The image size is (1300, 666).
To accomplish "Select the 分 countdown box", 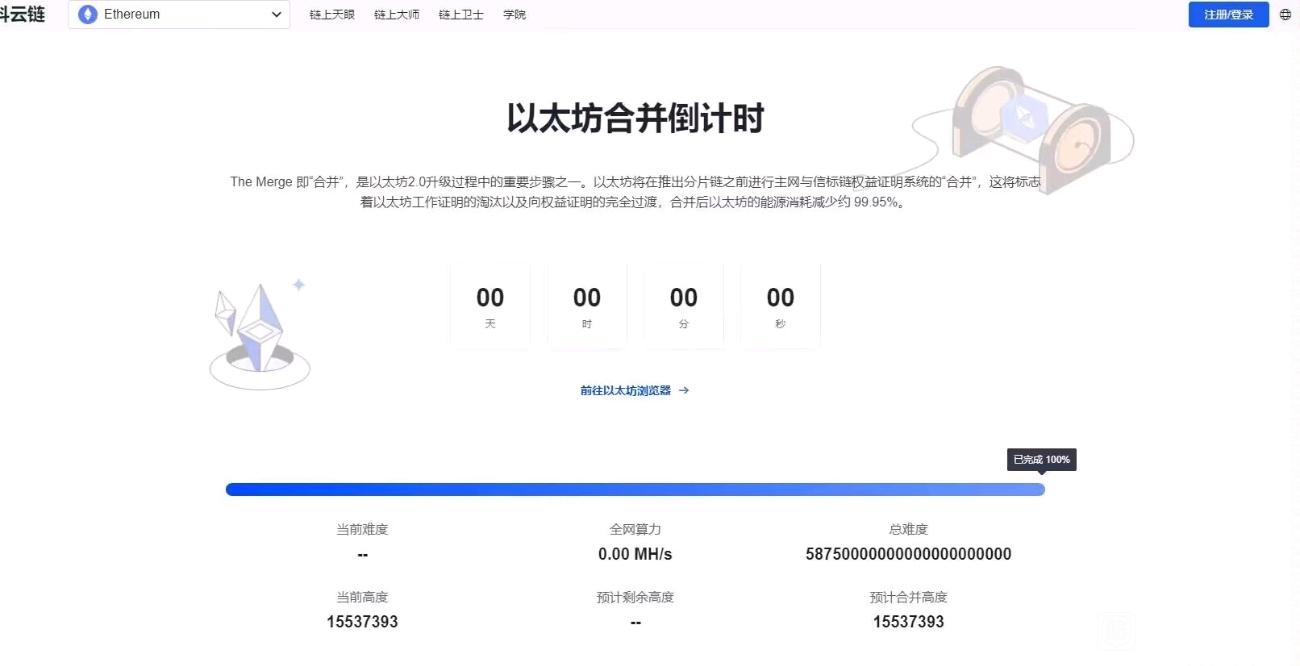I will click(684, 306).
